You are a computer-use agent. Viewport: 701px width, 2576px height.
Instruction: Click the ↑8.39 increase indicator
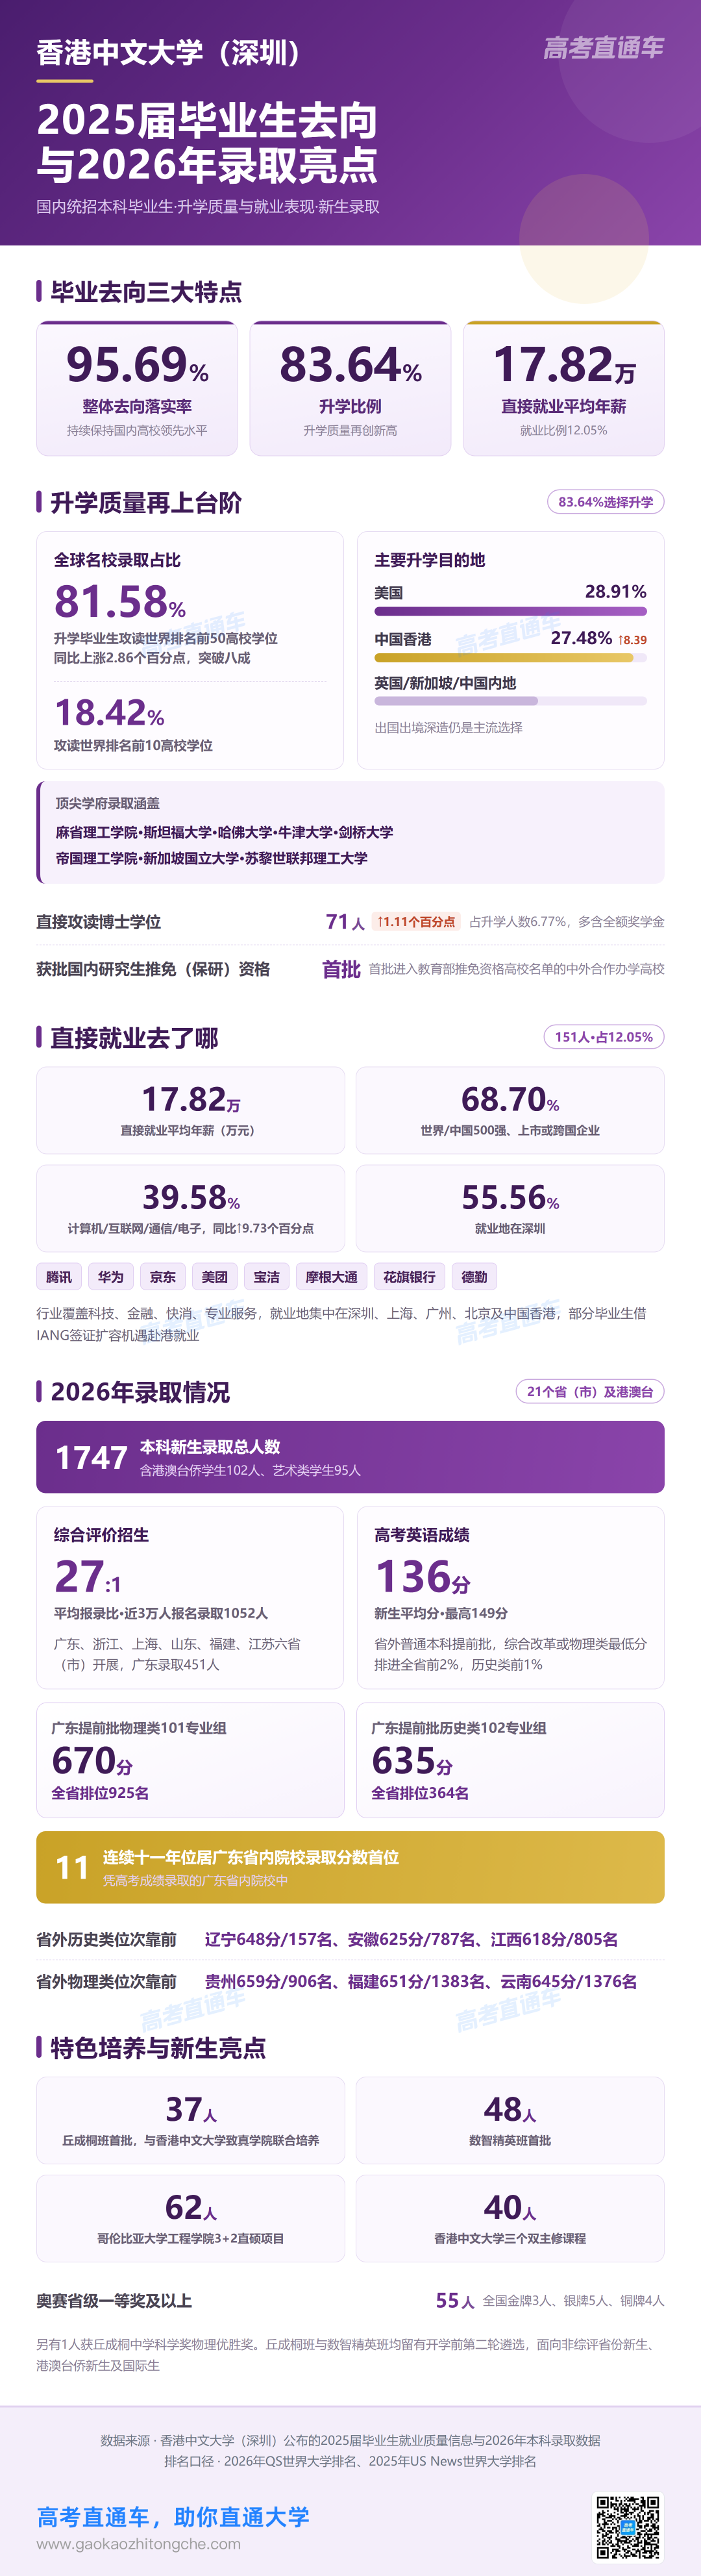(x=632, y=640)
